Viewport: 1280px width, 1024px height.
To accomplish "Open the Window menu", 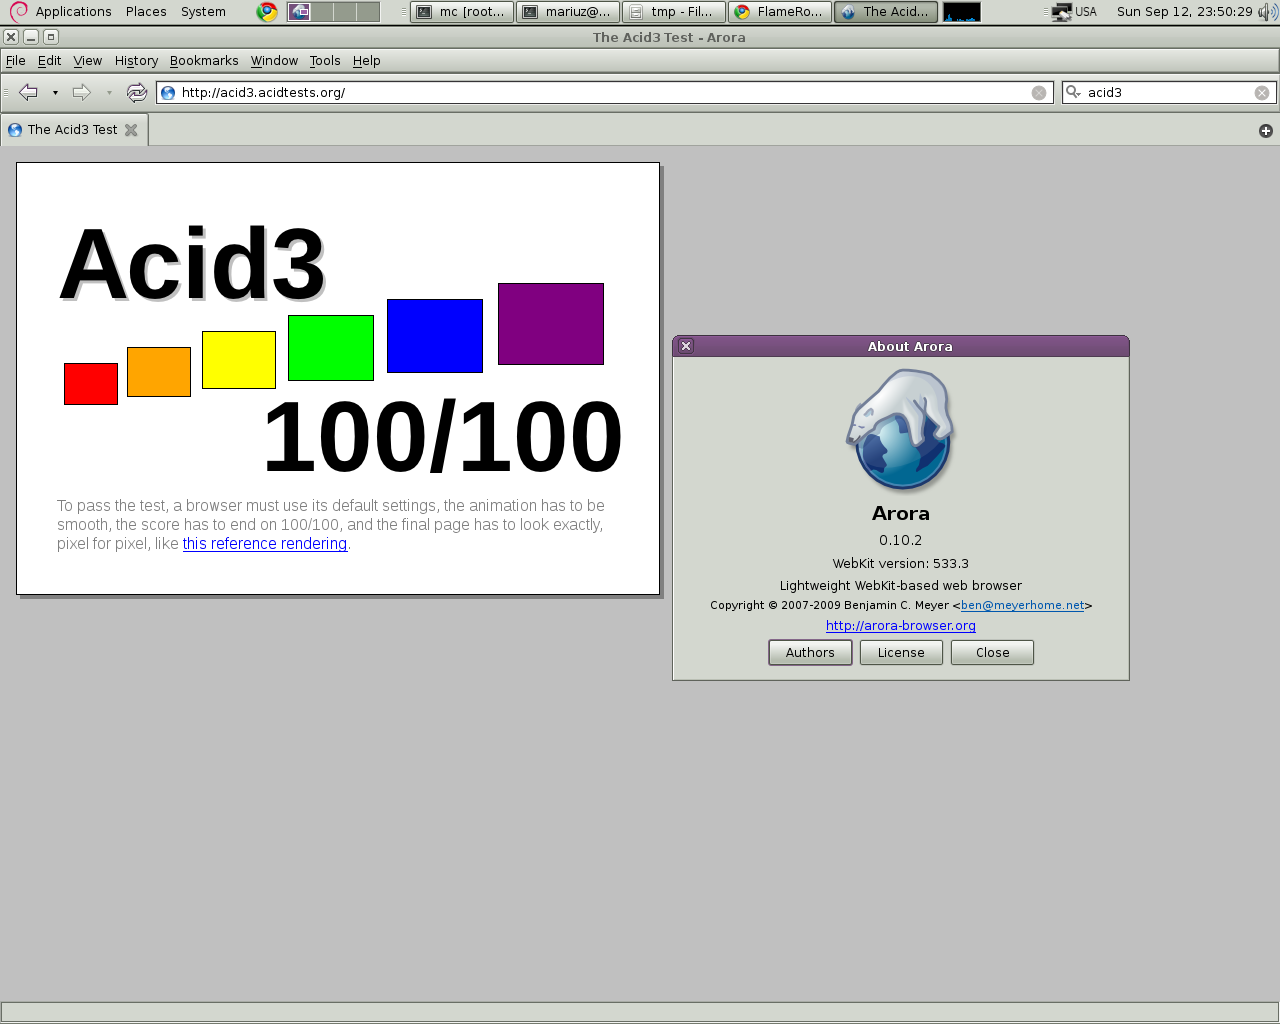I will click(x=274, y=61).
